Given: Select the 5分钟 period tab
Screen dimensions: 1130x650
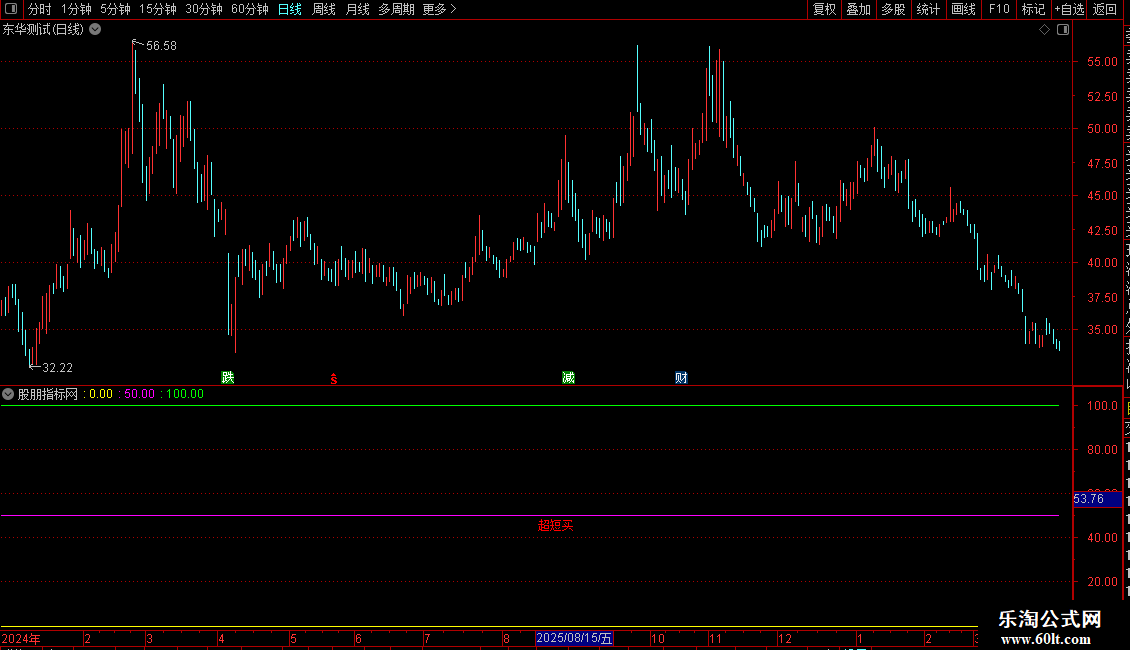Looking at the screenshot, I should click(x=115, y=9).
